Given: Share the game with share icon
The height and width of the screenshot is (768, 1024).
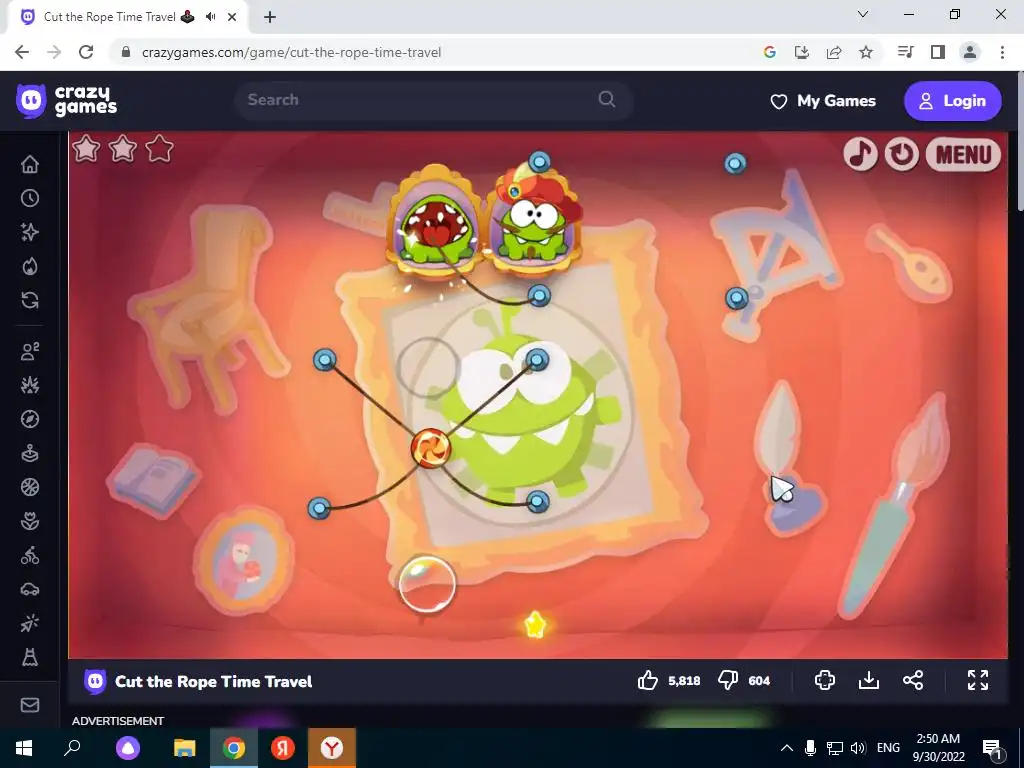Looking at the screenshot, I should 913,680.
